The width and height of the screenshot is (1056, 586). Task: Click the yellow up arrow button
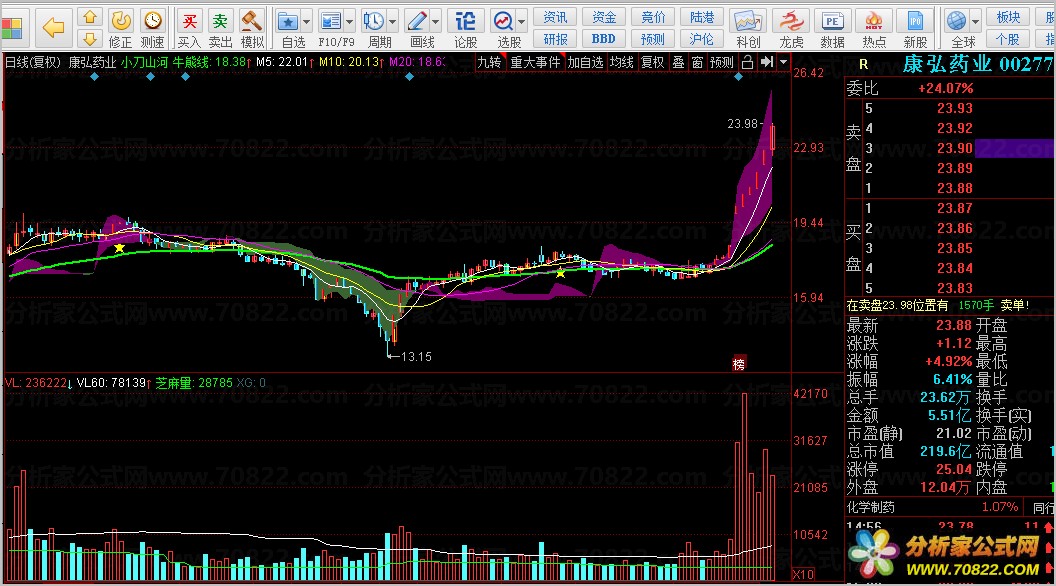coord(90,16)
